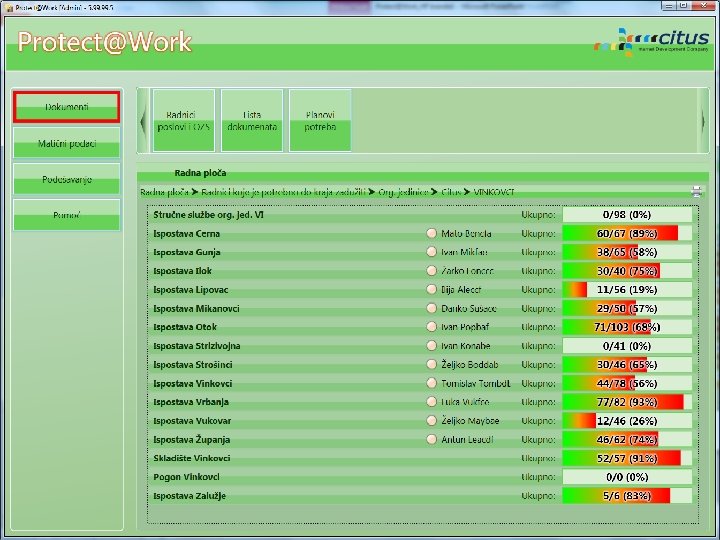Click the 60/67 (89%) progress bar
720x540 pixels.
click(627, 233)
